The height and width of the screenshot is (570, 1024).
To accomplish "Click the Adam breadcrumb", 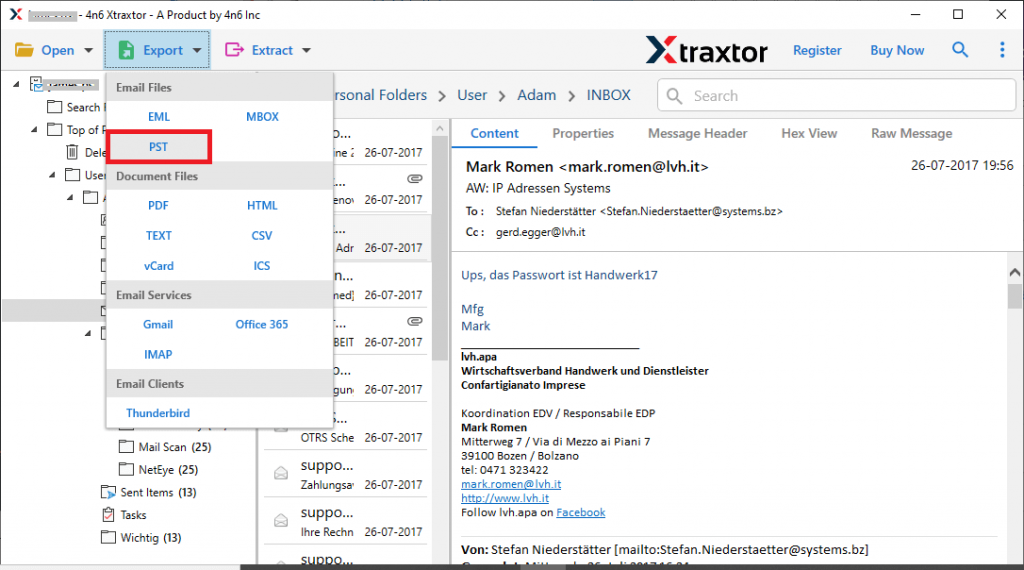I will tap(537, 95).
